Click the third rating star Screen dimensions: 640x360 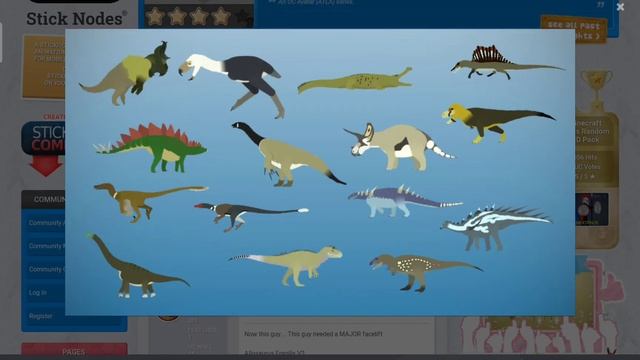tap(199, 17)
